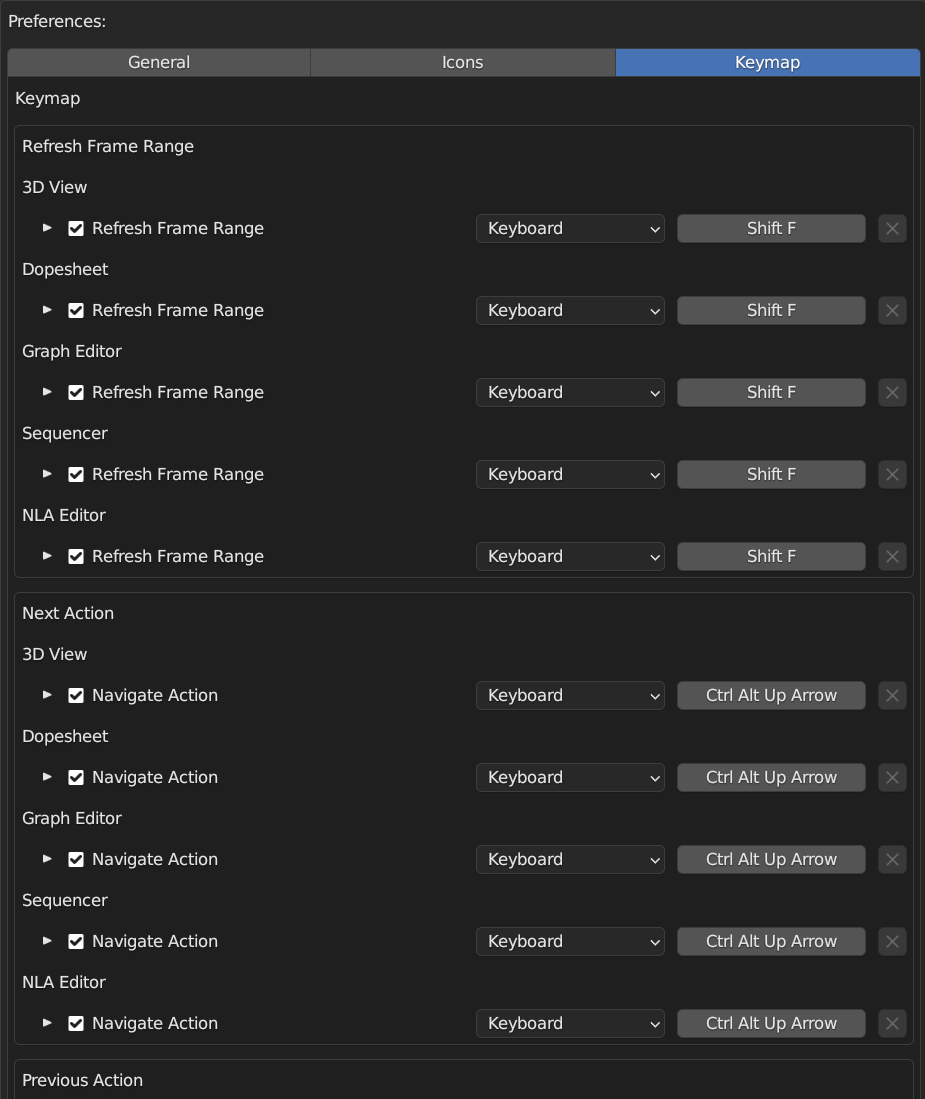Open Keyboard type dropdown for Dopesheet Refresh Frame Range
This screenshot has width=925, height=1099.
pos(570,311)
